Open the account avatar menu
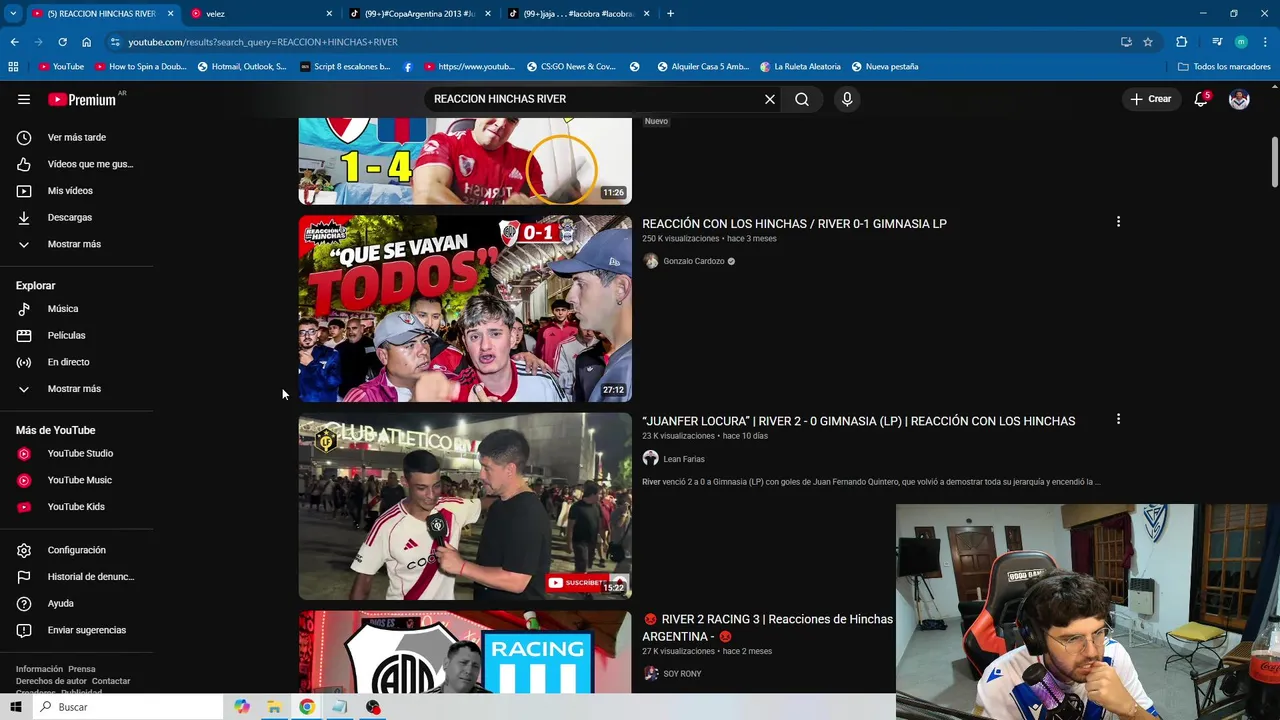 point(1239,99)
